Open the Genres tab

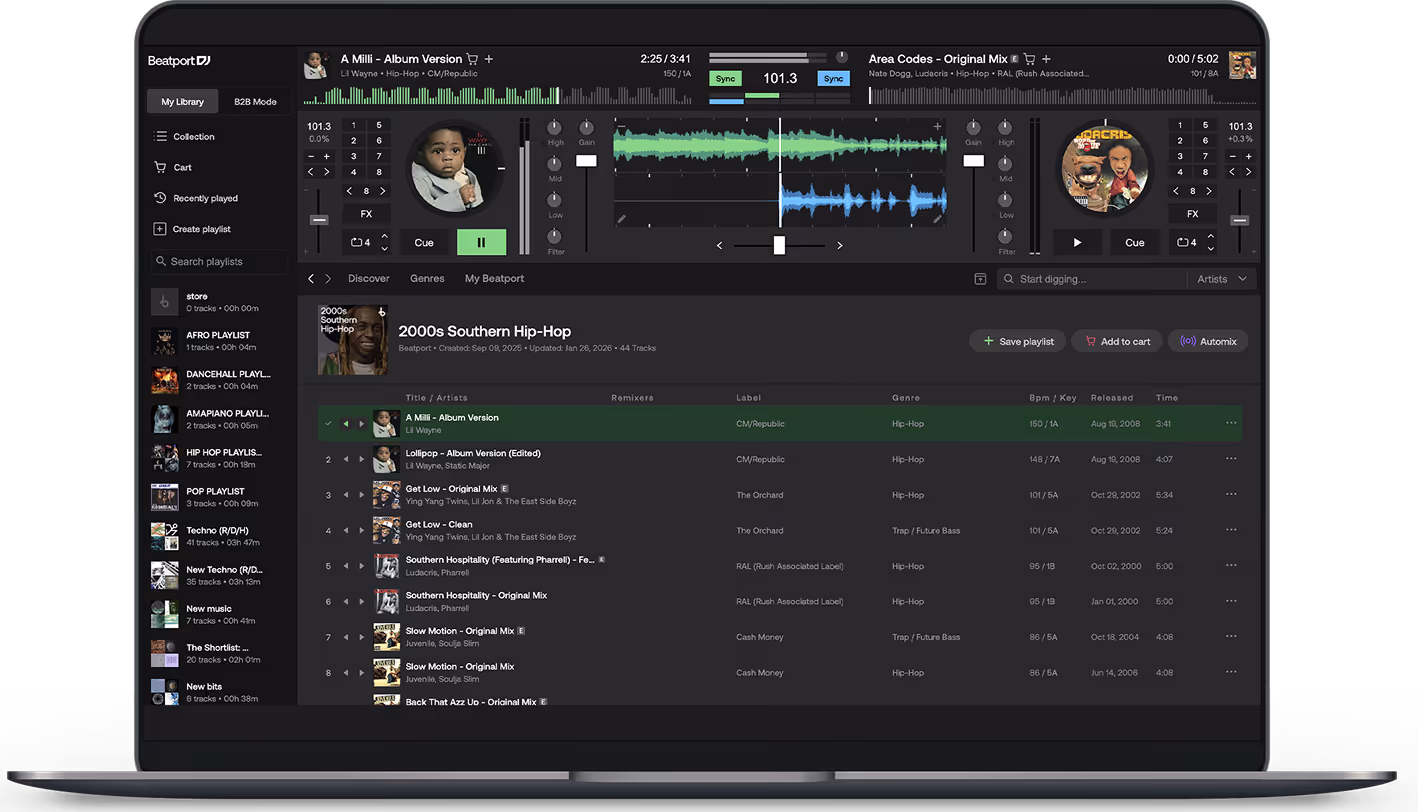pos(427,279)
